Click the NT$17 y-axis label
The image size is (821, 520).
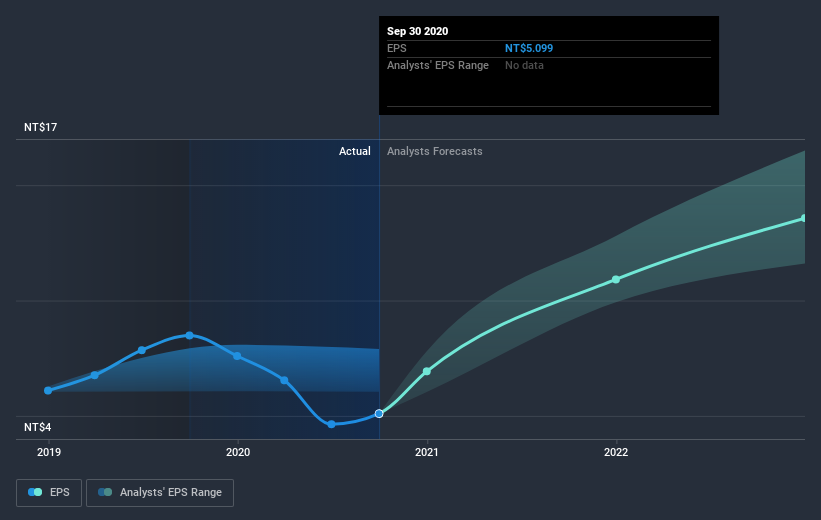click(x=40, y=127)
